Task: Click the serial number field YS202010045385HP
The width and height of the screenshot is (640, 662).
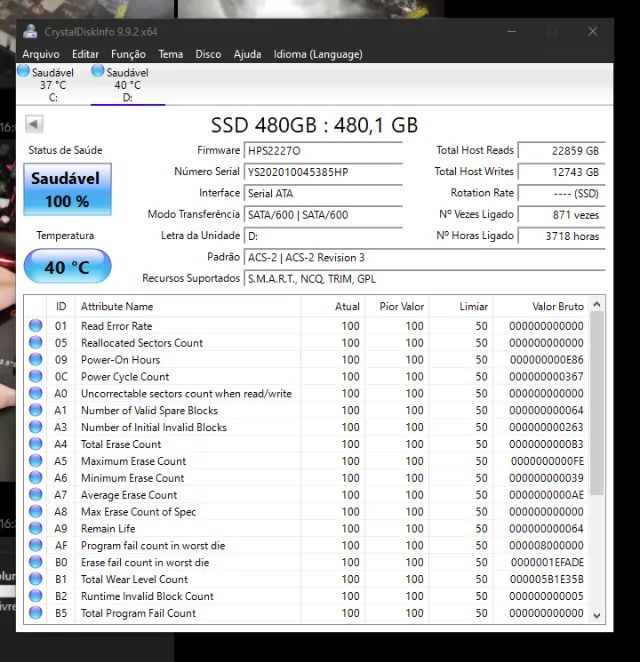Action: pos(323,172)
